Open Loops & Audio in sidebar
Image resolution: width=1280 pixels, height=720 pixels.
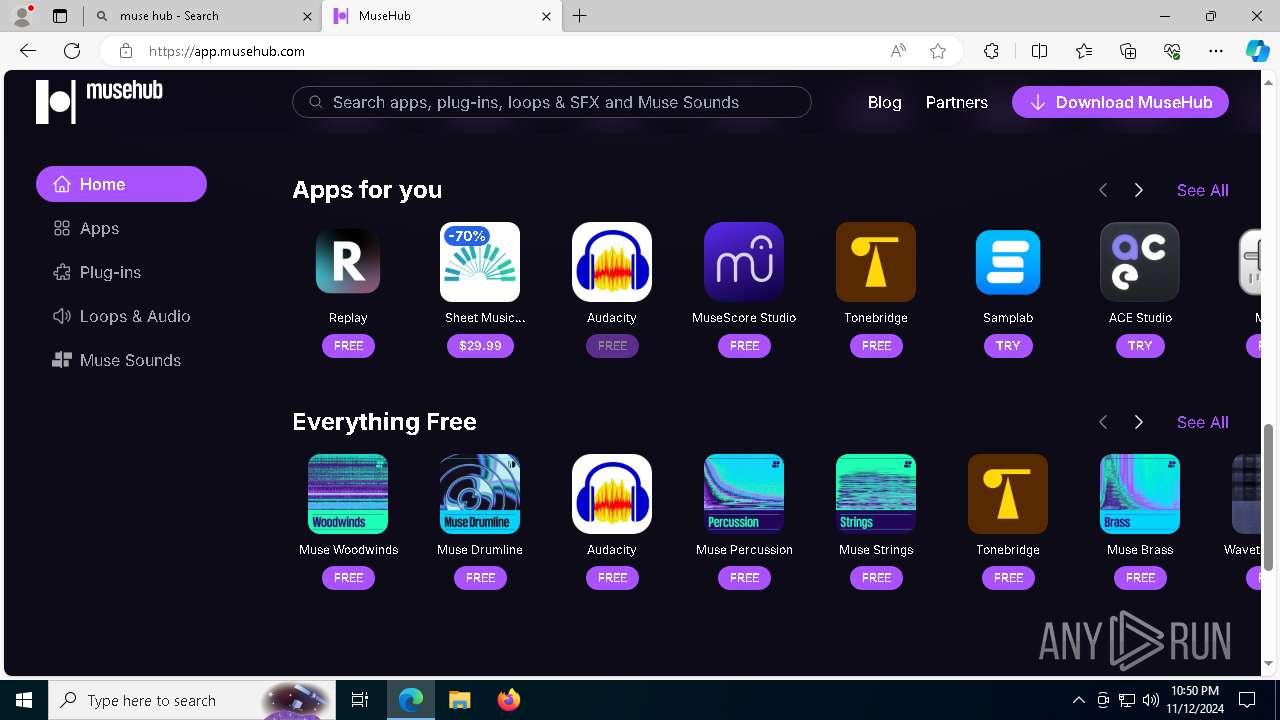coord(121,316)
